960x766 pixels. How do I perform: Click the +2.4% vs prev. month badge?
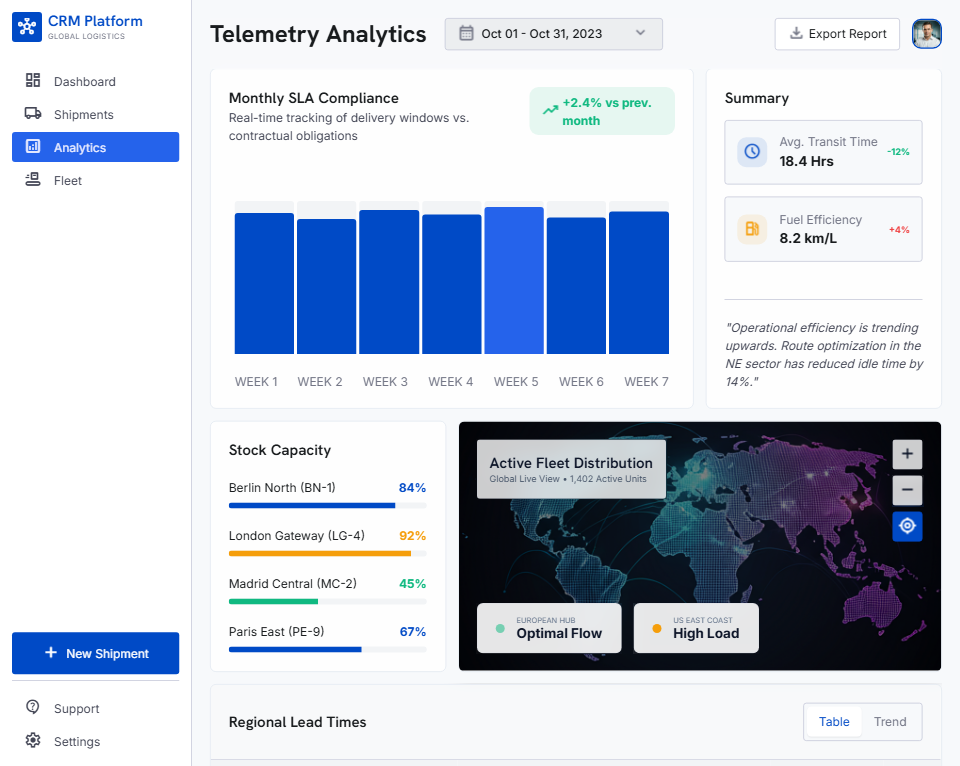(x=602, y=111)
